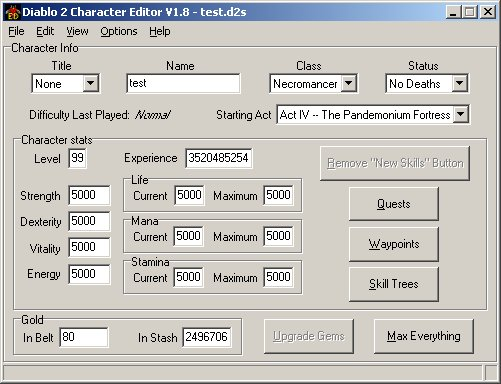Click the Experience input field
Image resolution: width=501 pixels, height=384 pixels.
coord(219,158)
